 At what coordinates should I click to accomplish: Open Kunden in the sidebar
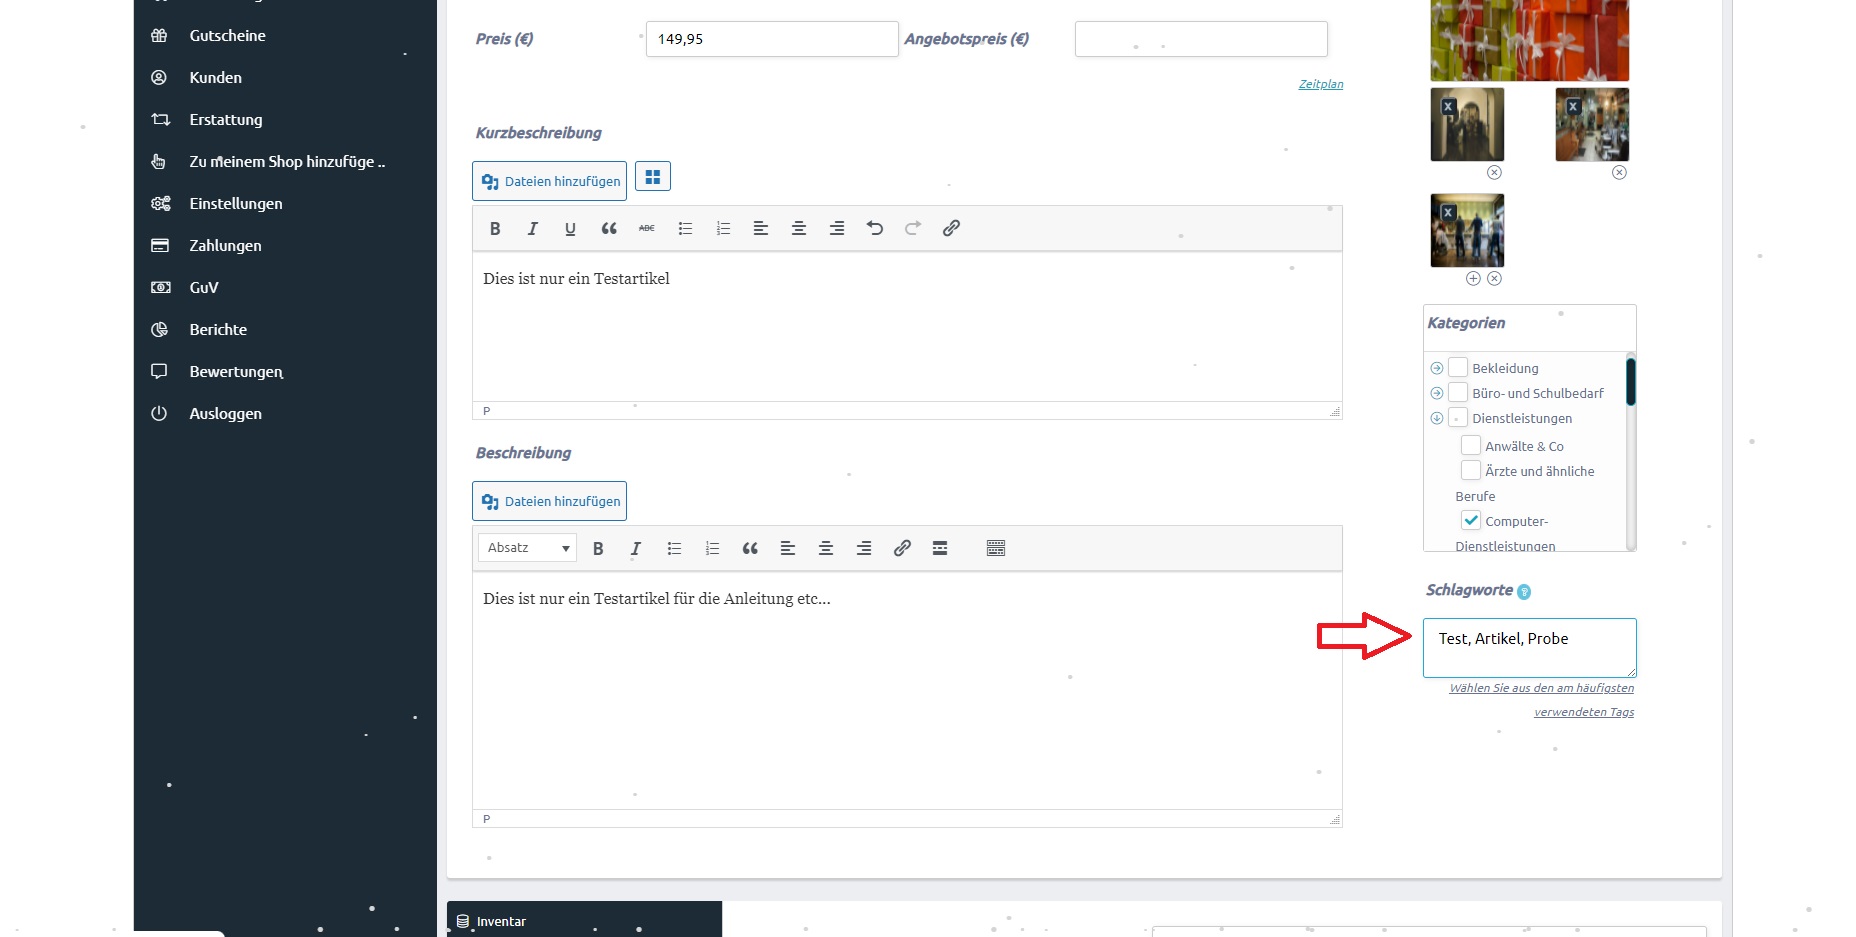(x=216, y=77)
